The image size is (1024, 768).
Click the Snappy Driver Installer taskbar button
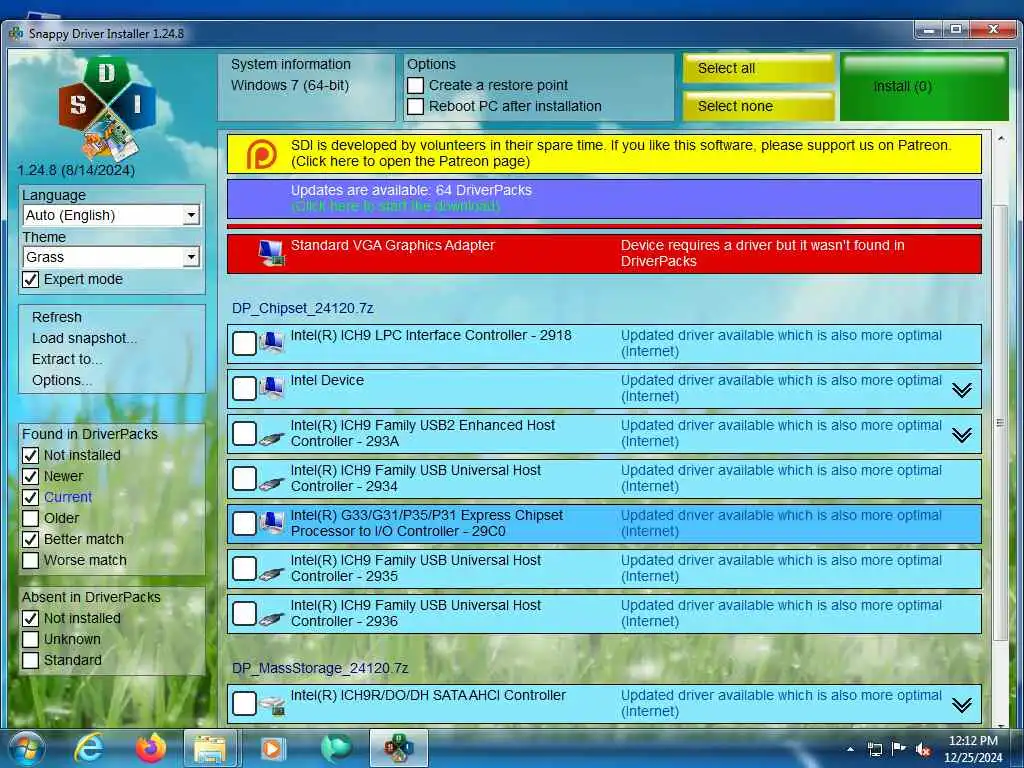[x=398, y=748]
